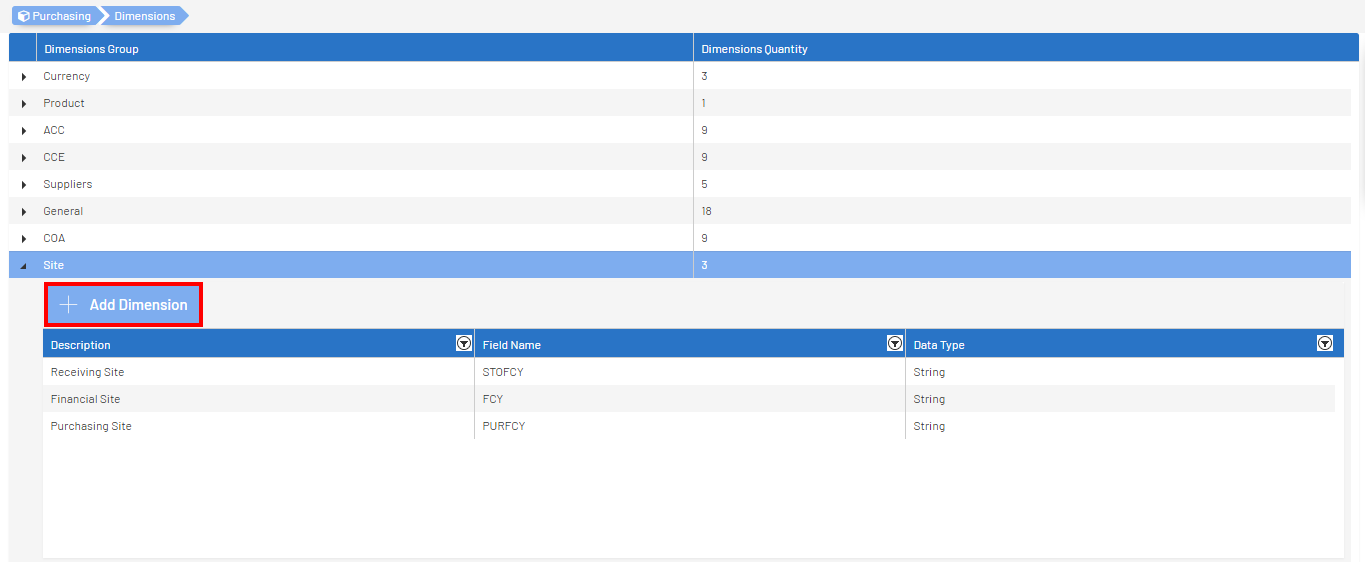Viewport: 1365px width, 562px height.
Task: Select the Receiving Site row
Action: [x=88, y=372]
